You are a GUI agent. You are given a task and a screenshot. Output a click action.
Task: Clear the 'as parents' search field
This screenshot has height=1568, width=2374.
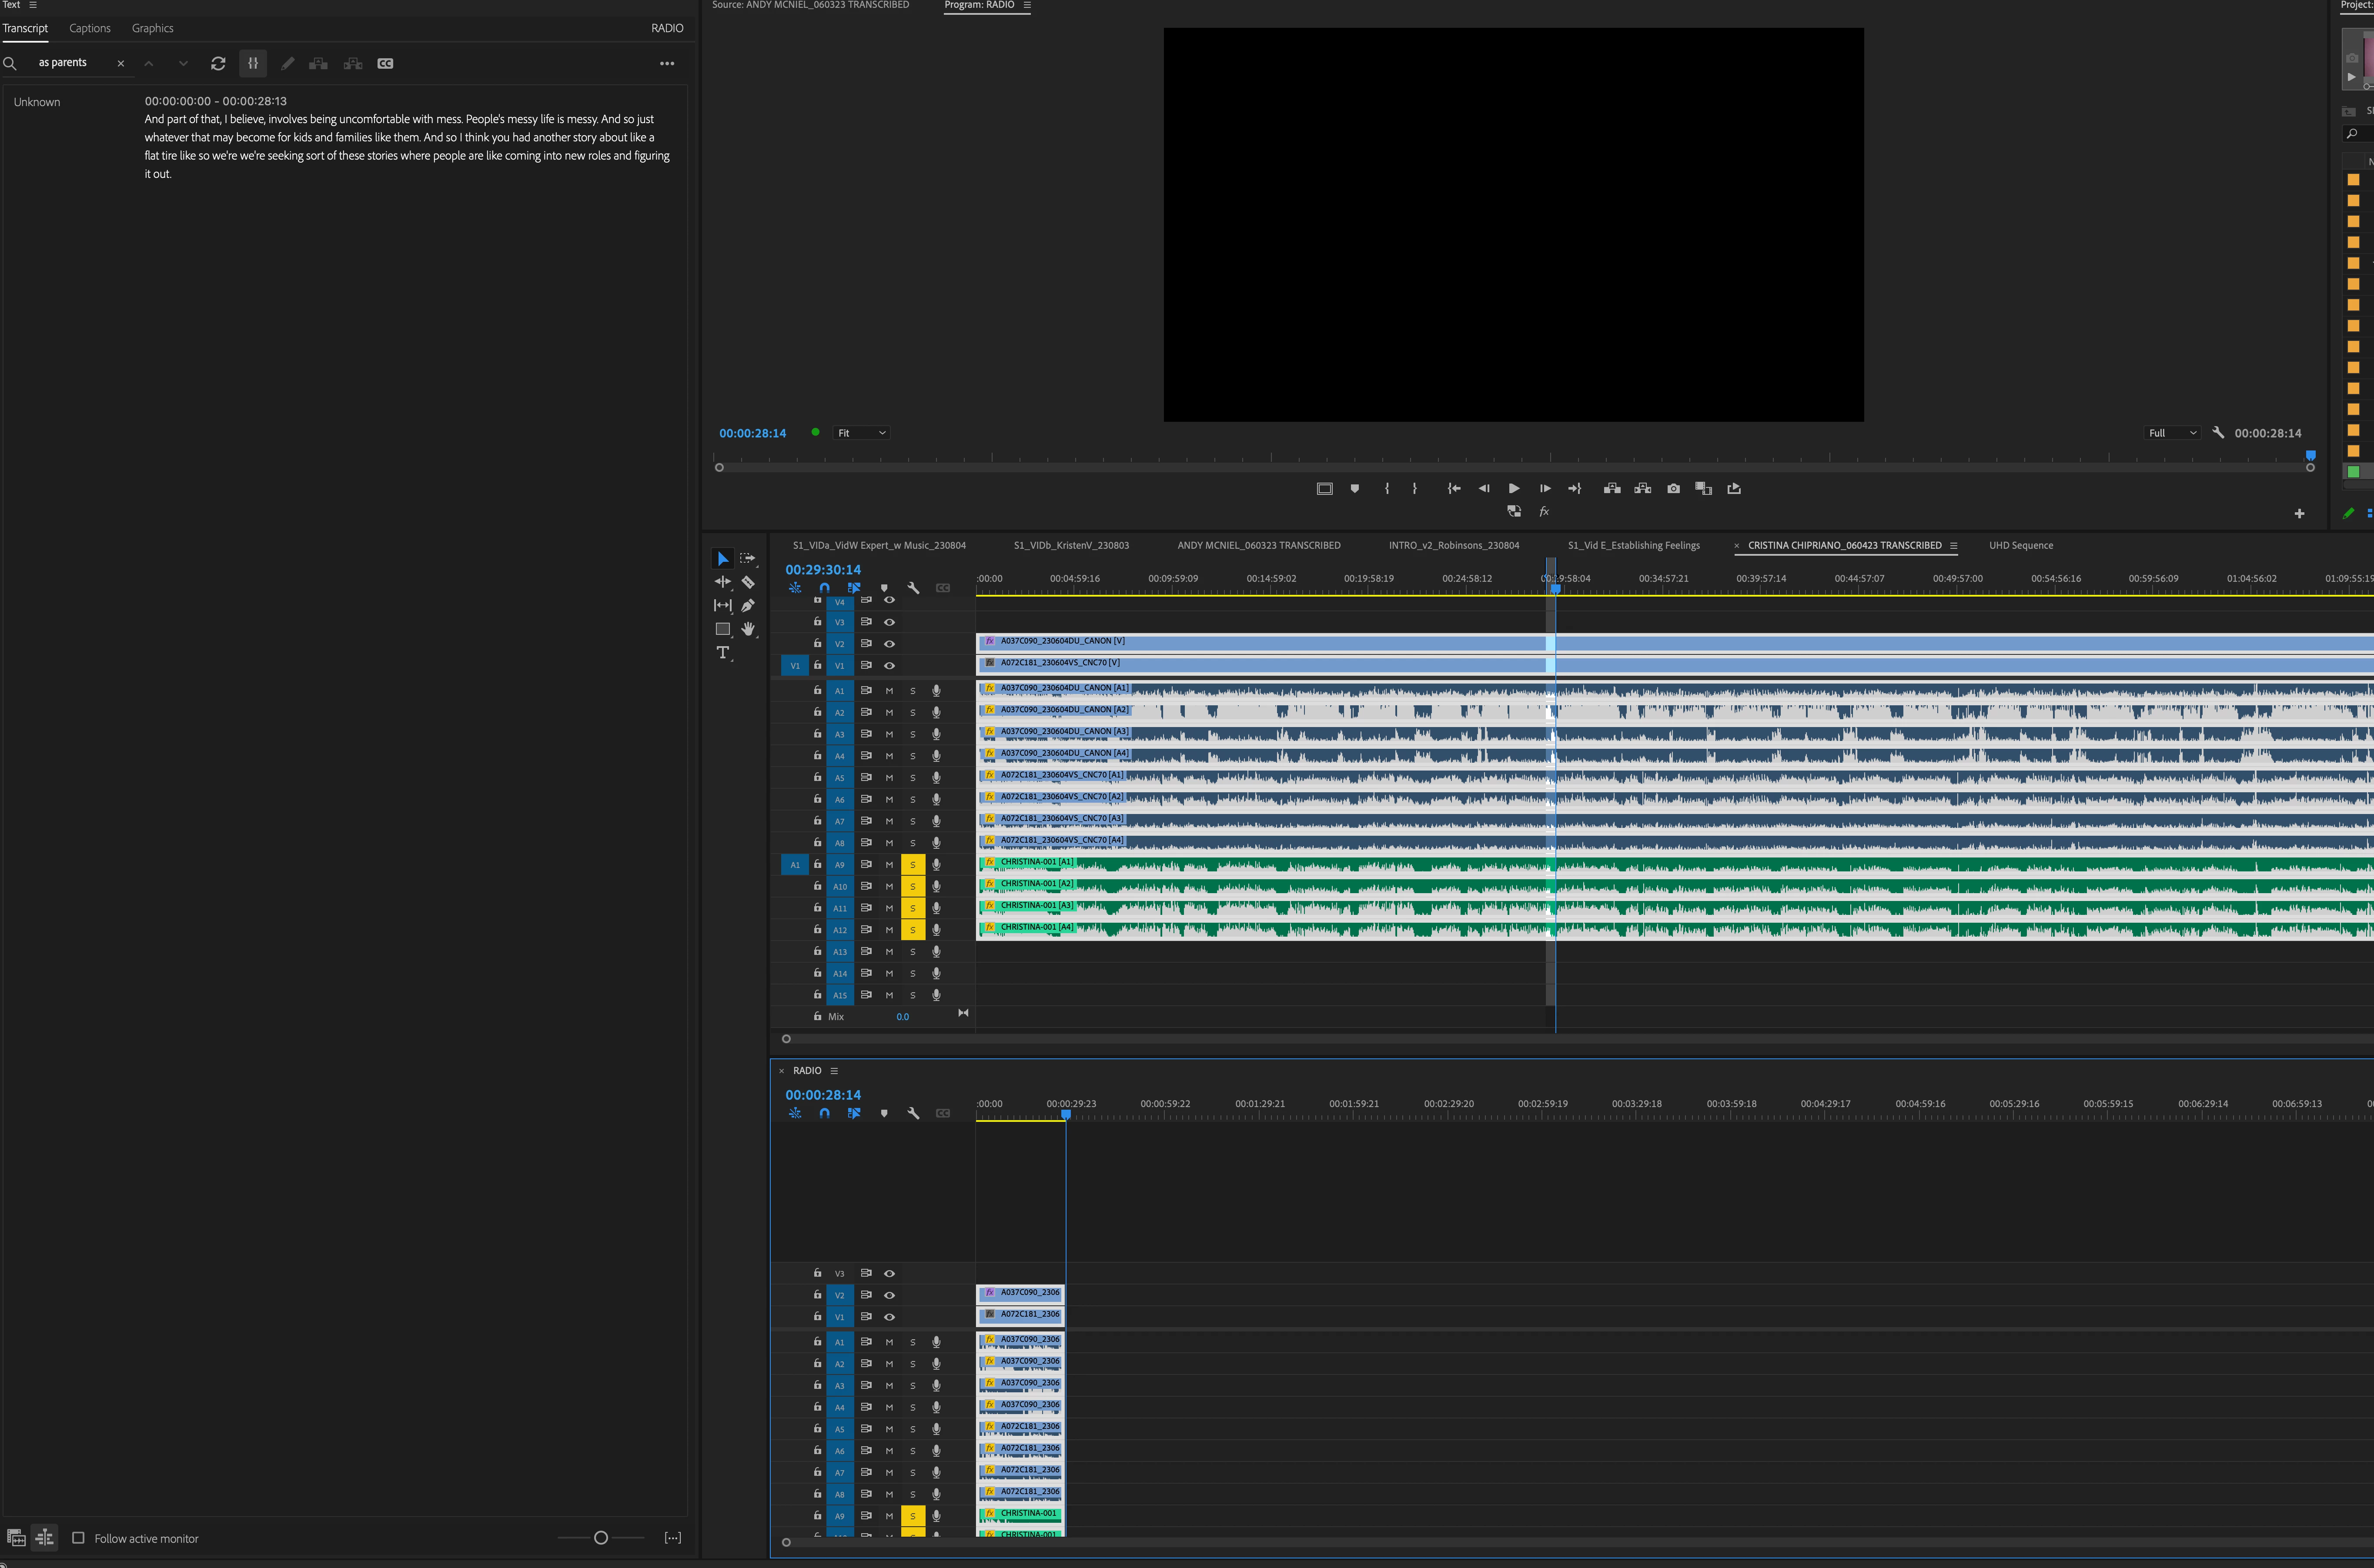click(x=121, y=63)
